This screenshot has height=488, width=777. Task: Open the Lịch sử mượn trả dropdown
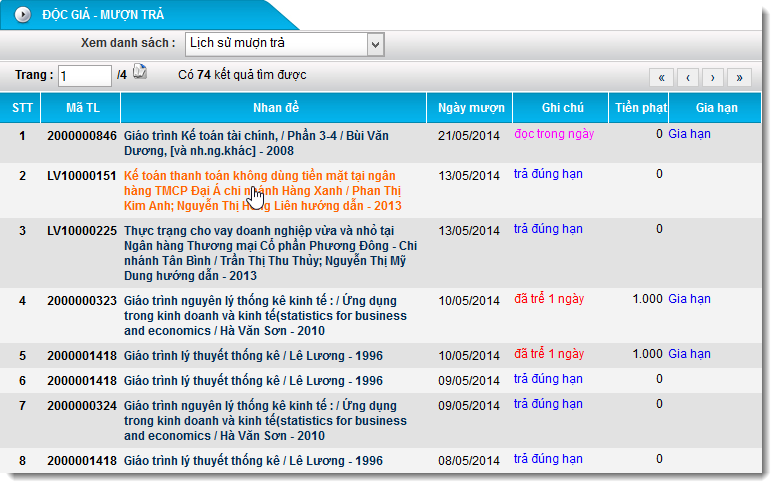(284, 44)
